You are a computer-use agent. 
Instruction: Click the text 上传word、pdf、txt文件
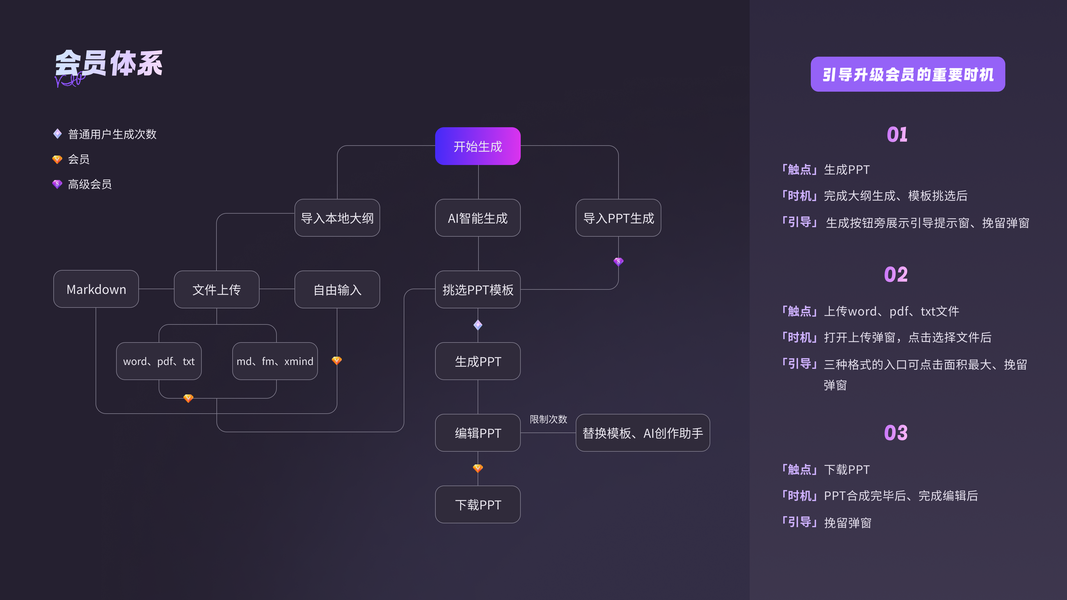click(x=891, y=311)
